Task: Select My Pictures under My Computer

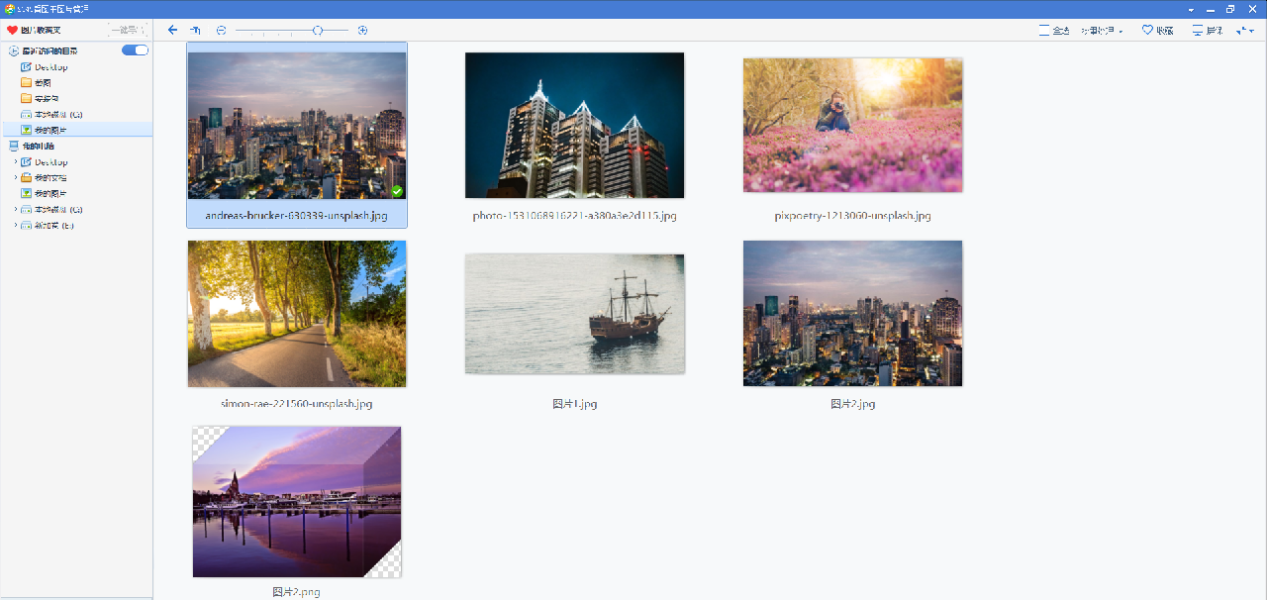Action: (44, 193)
